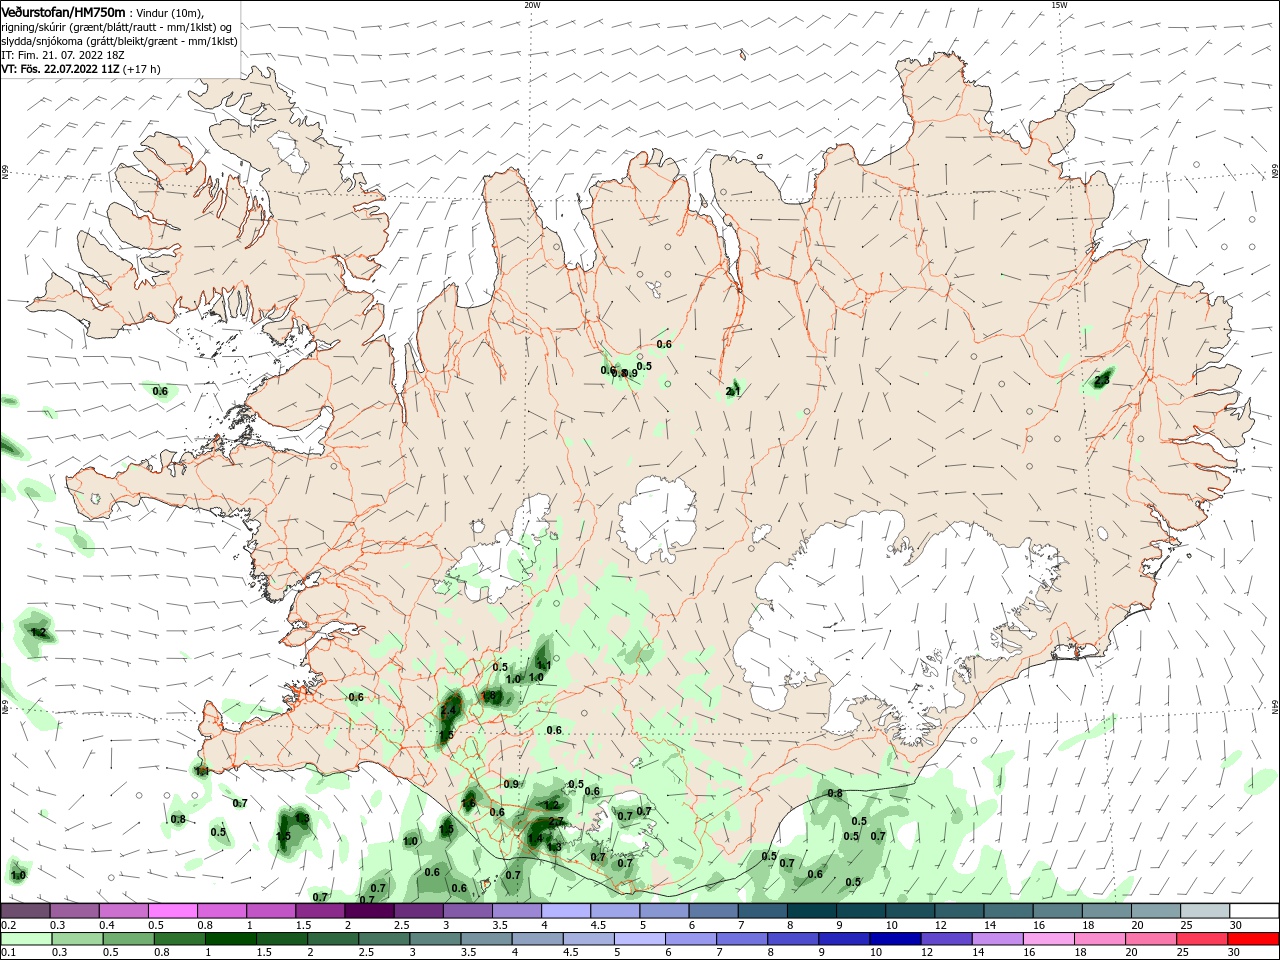Pick the light grey 25 swatch in upper legend row

point(1204,911)
